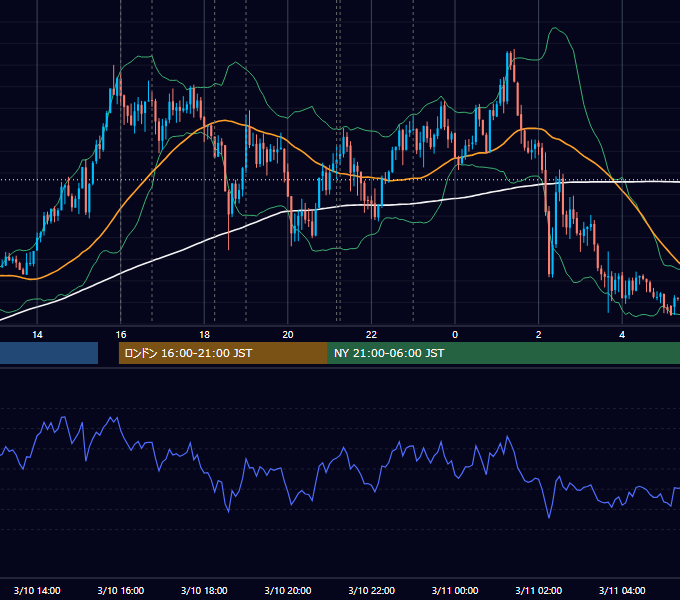The width and height of the screenshot is (680, 600).
Task: Click the 3/10 14:00 time label
Action: tap(37, 590)
